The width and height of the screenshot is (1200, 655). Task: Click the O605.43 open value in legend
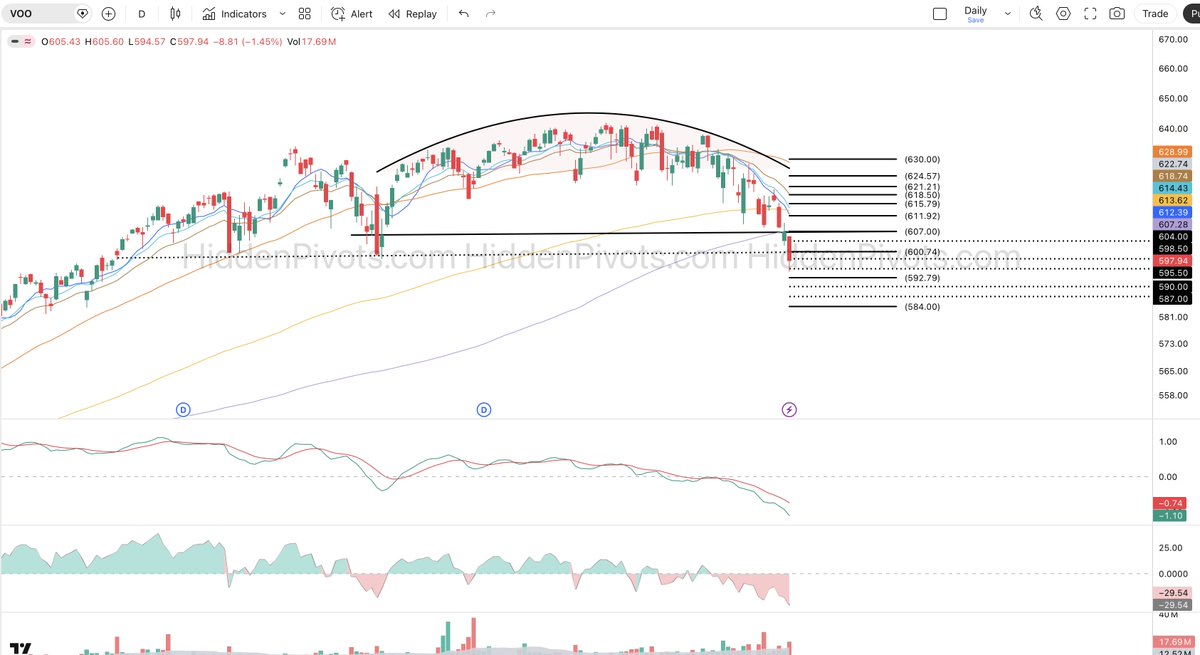click(x=62, y=42)
